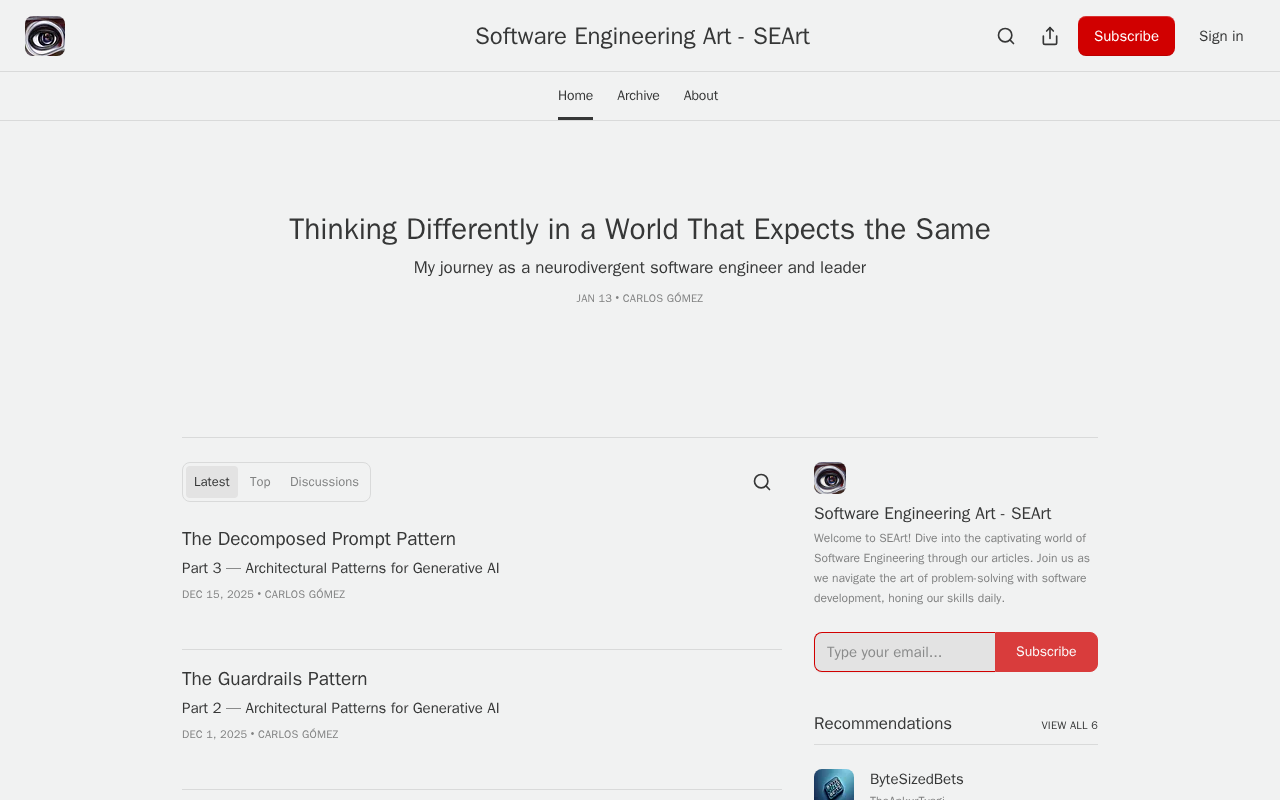The height and width of the screenshot is (800, 1280).
Task: Open The Guardrails Pattern post
Action: point(275,679)
